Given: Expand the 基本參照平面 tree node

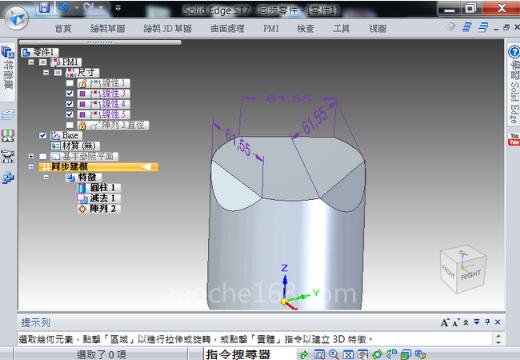Looking at the screenshot, I should 31,156.
